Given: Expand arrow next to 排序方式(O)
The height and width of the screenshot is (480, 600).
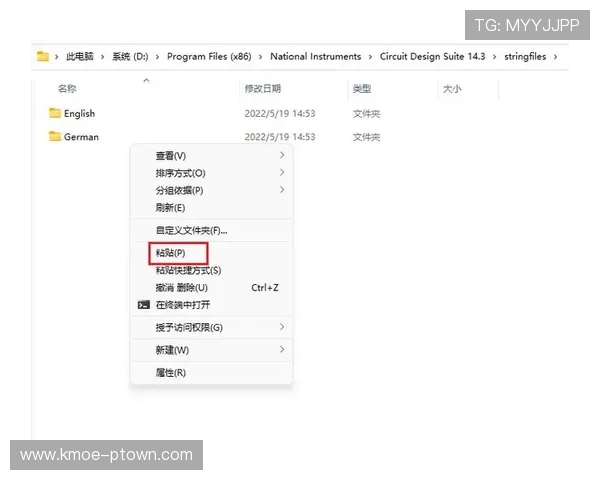Looking at the screenshot, I should tap(282, 172).
